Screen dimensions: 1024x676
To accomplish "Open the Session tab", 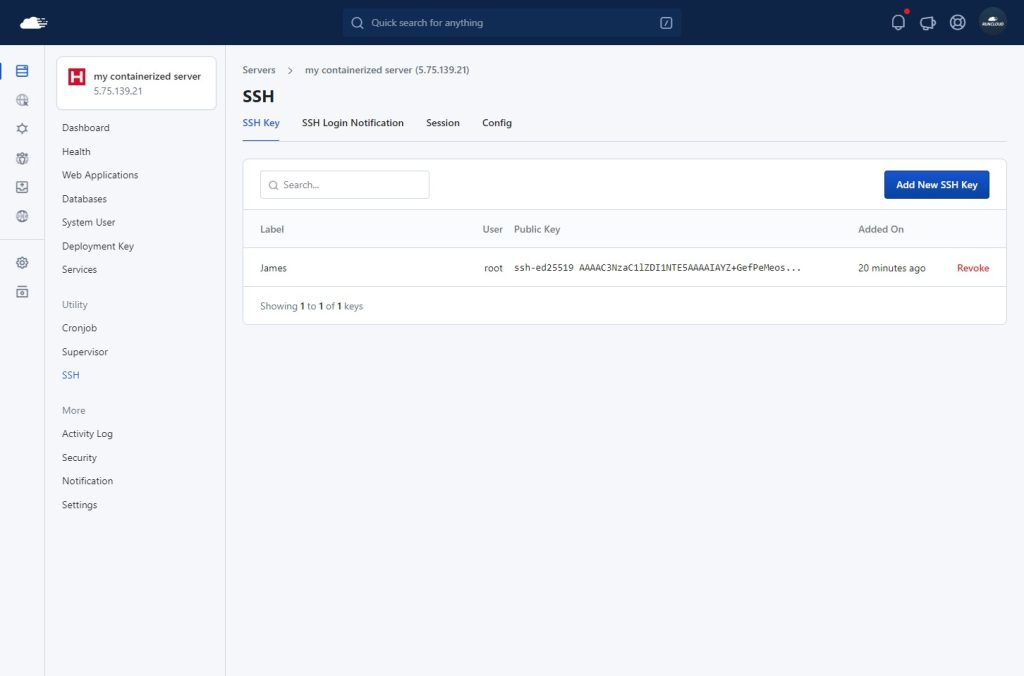I will click(443, 123).
